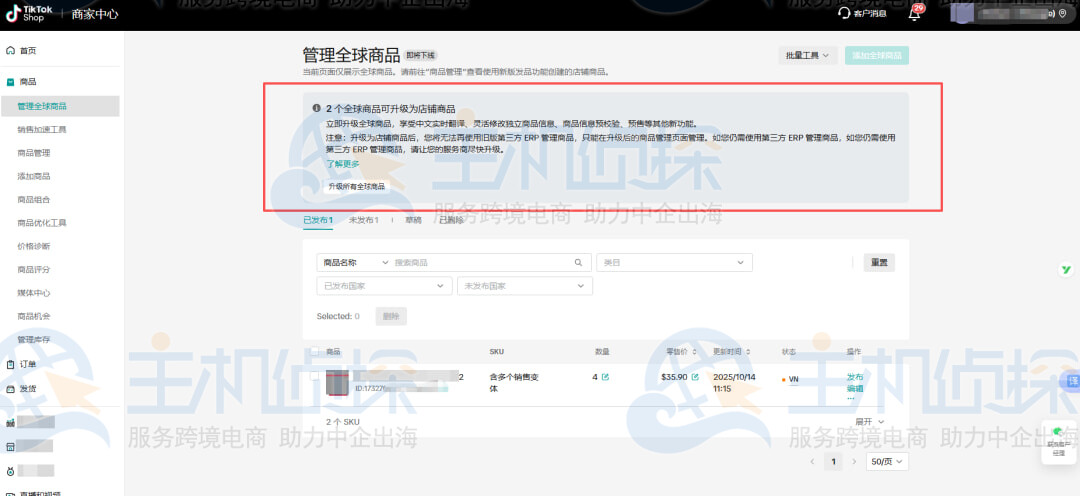The height and width of the screenshot is (496, 1080).
Task: Click the VN status label
Action: coord(793,380)
